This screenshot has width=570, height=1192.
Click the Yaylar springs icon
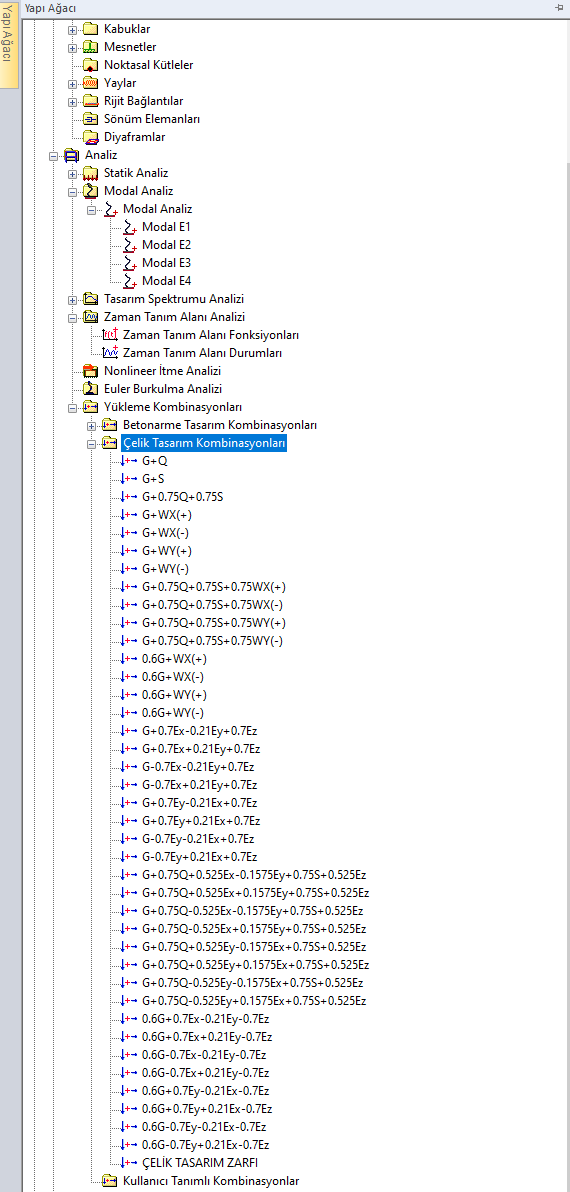tap(91, 83)
